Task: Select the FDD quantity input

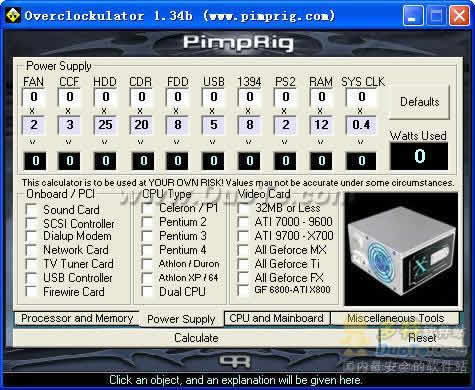Action: coord(178,97)
